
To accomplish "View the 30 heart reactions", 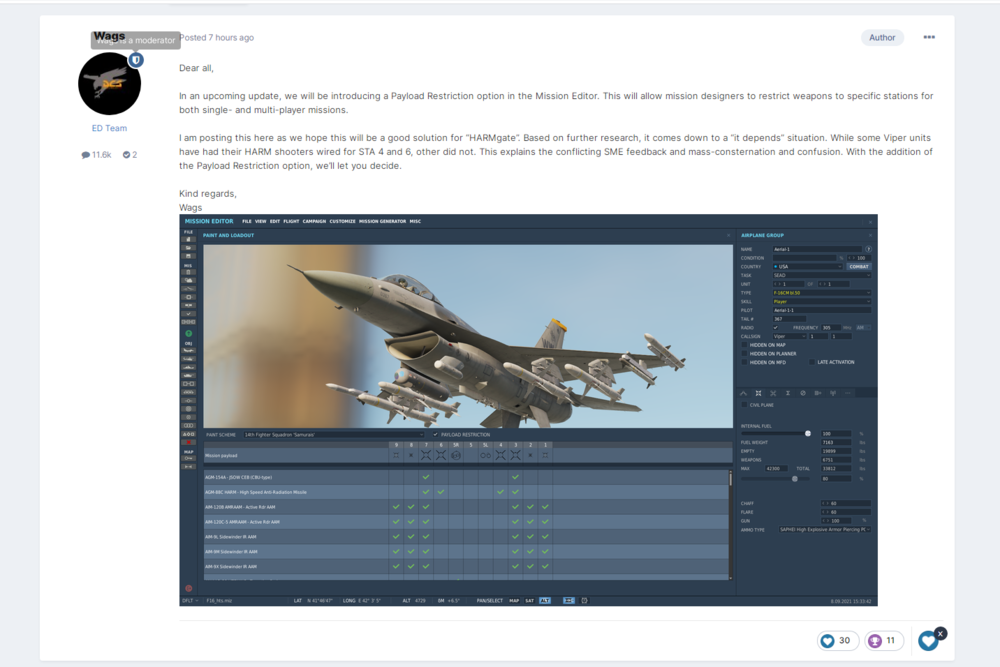I will pyautogui.click(x=837, y=640).
